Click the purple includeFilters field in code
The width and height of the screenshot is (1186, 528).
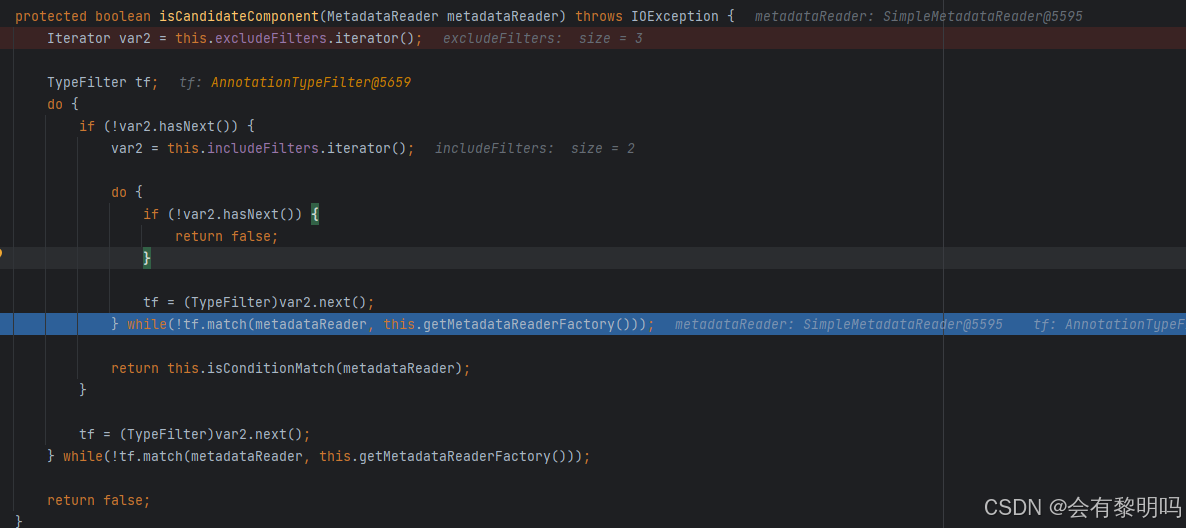coord(263,148)
